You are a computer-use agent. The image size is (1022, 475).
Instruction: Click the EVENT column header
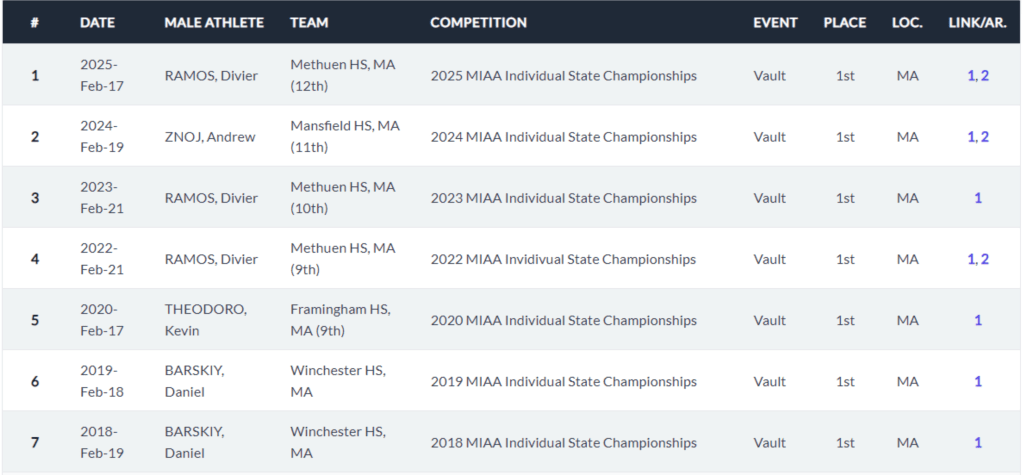[x=775, y=22]
